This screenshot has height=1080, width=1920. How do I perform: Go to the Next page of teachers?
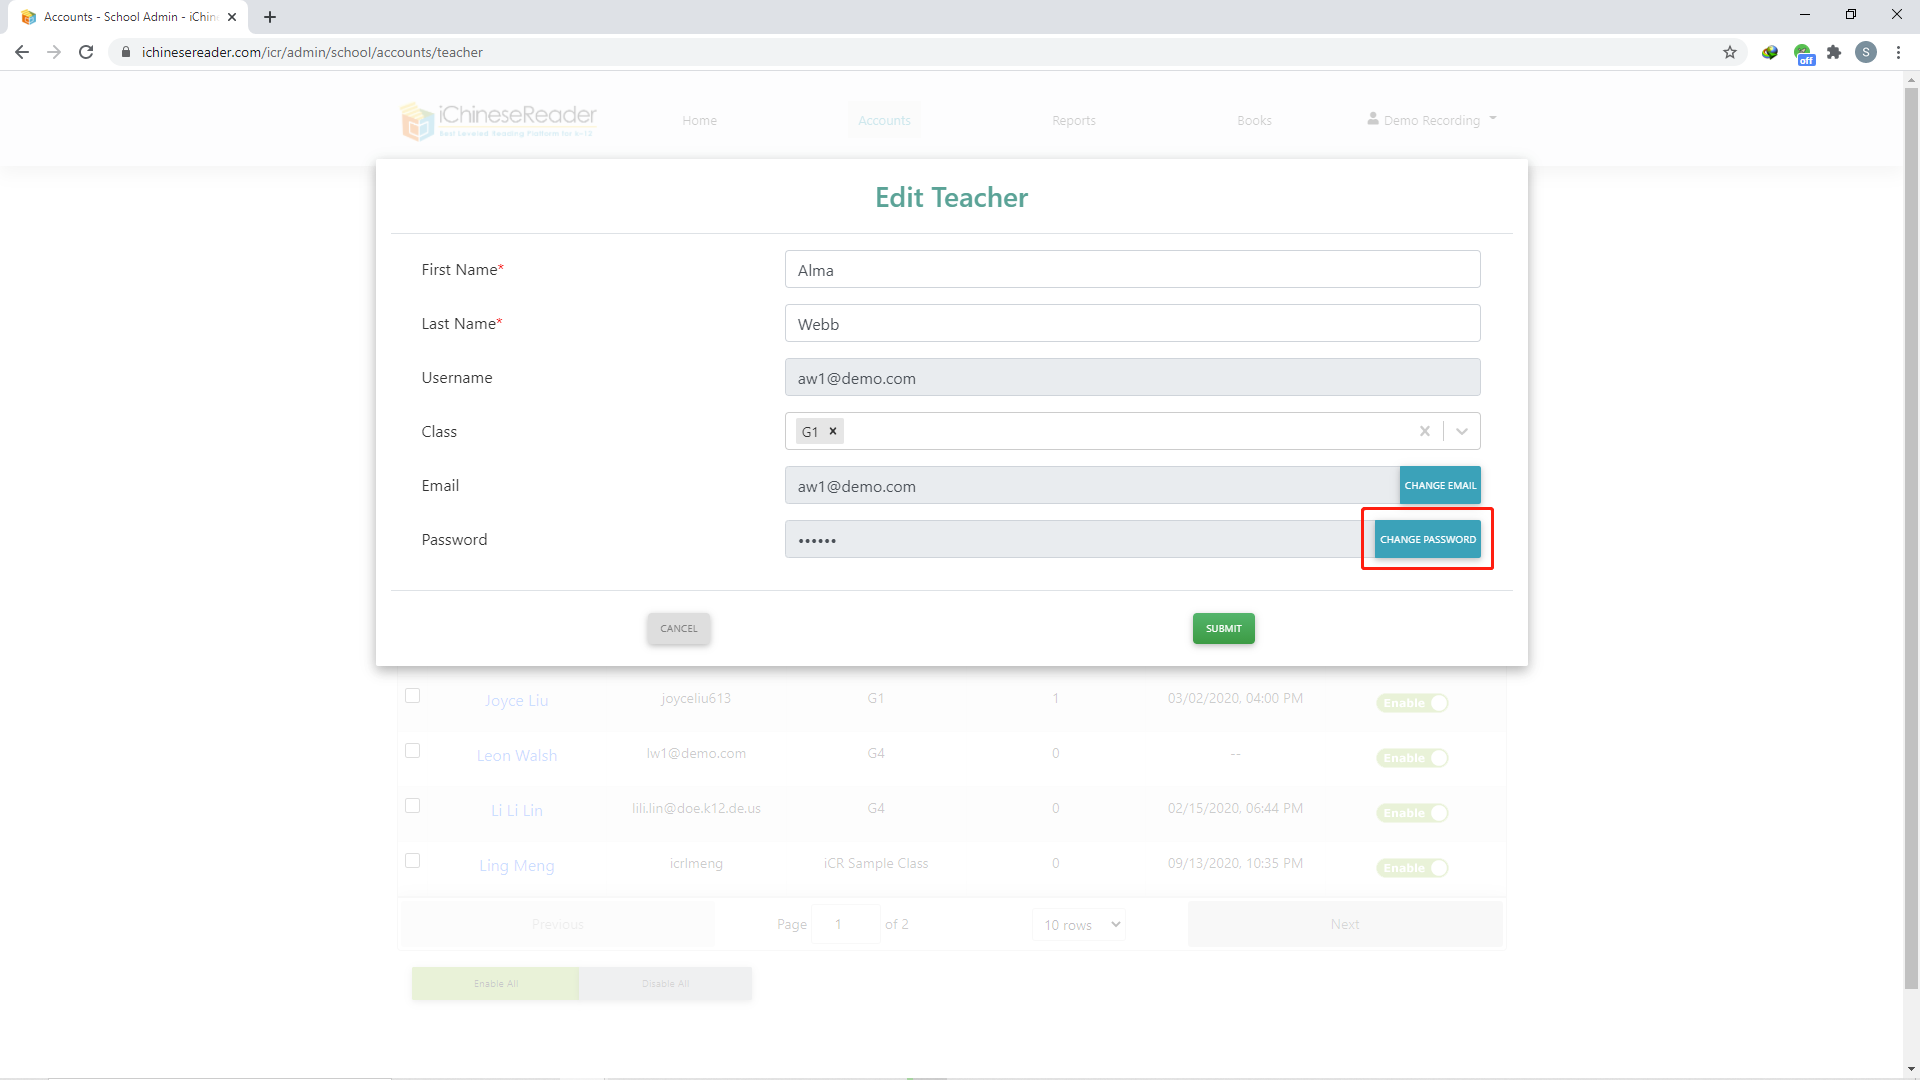tap(1345, 924)
